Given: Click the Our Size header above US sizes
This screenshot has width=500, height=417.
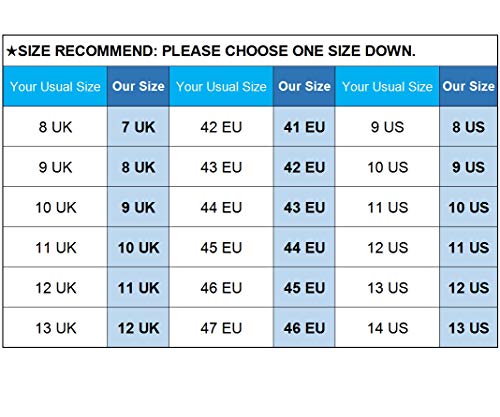Looking at the screenshot, I should point(468,87).
